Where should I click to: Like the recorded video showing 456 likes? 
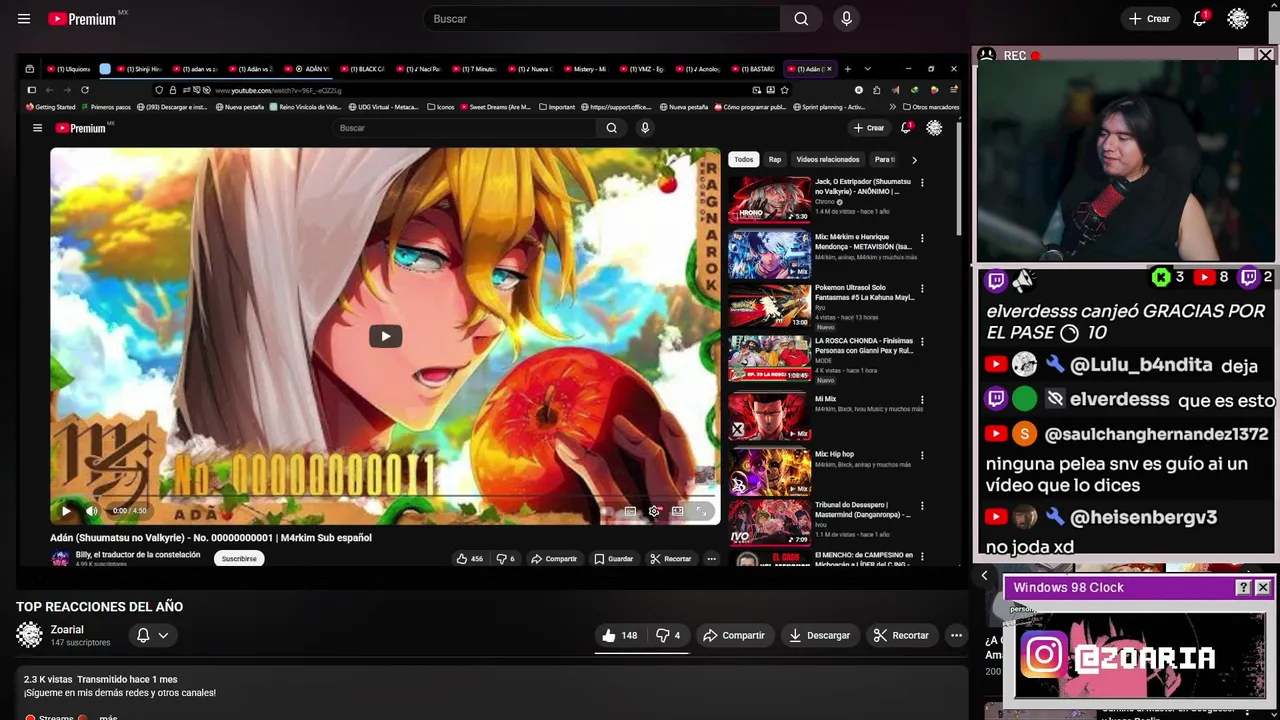[x=469, y=558]
